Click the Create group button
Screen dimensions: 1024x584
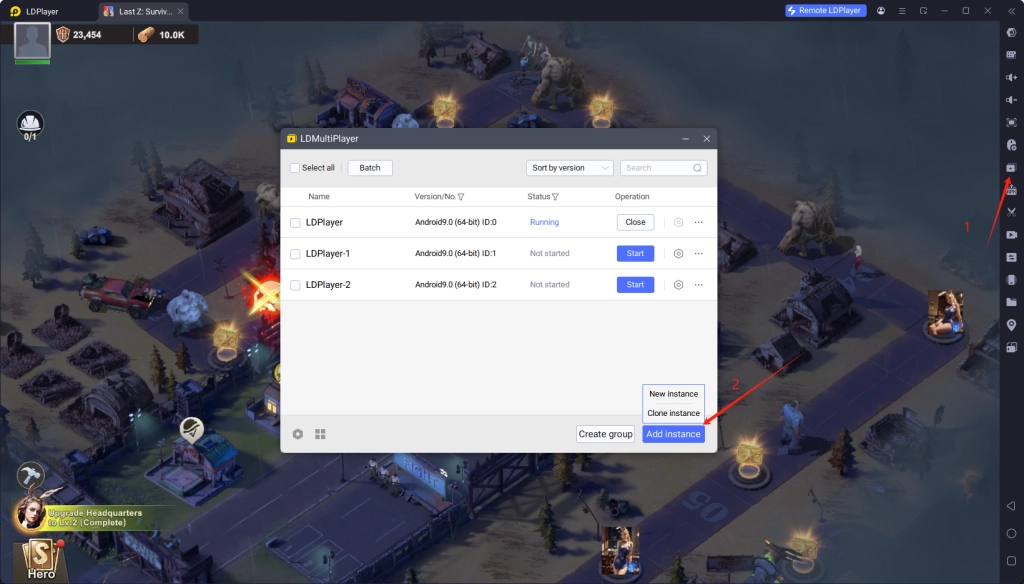(x=605, y=434)
